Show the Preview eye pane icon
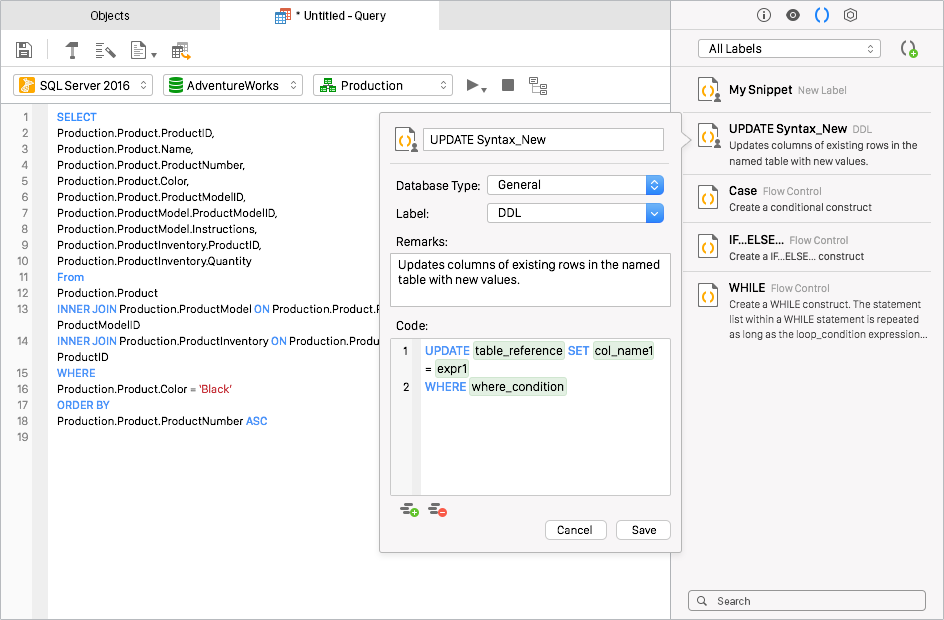Screen dimensions: 944x620 (793, 15)
